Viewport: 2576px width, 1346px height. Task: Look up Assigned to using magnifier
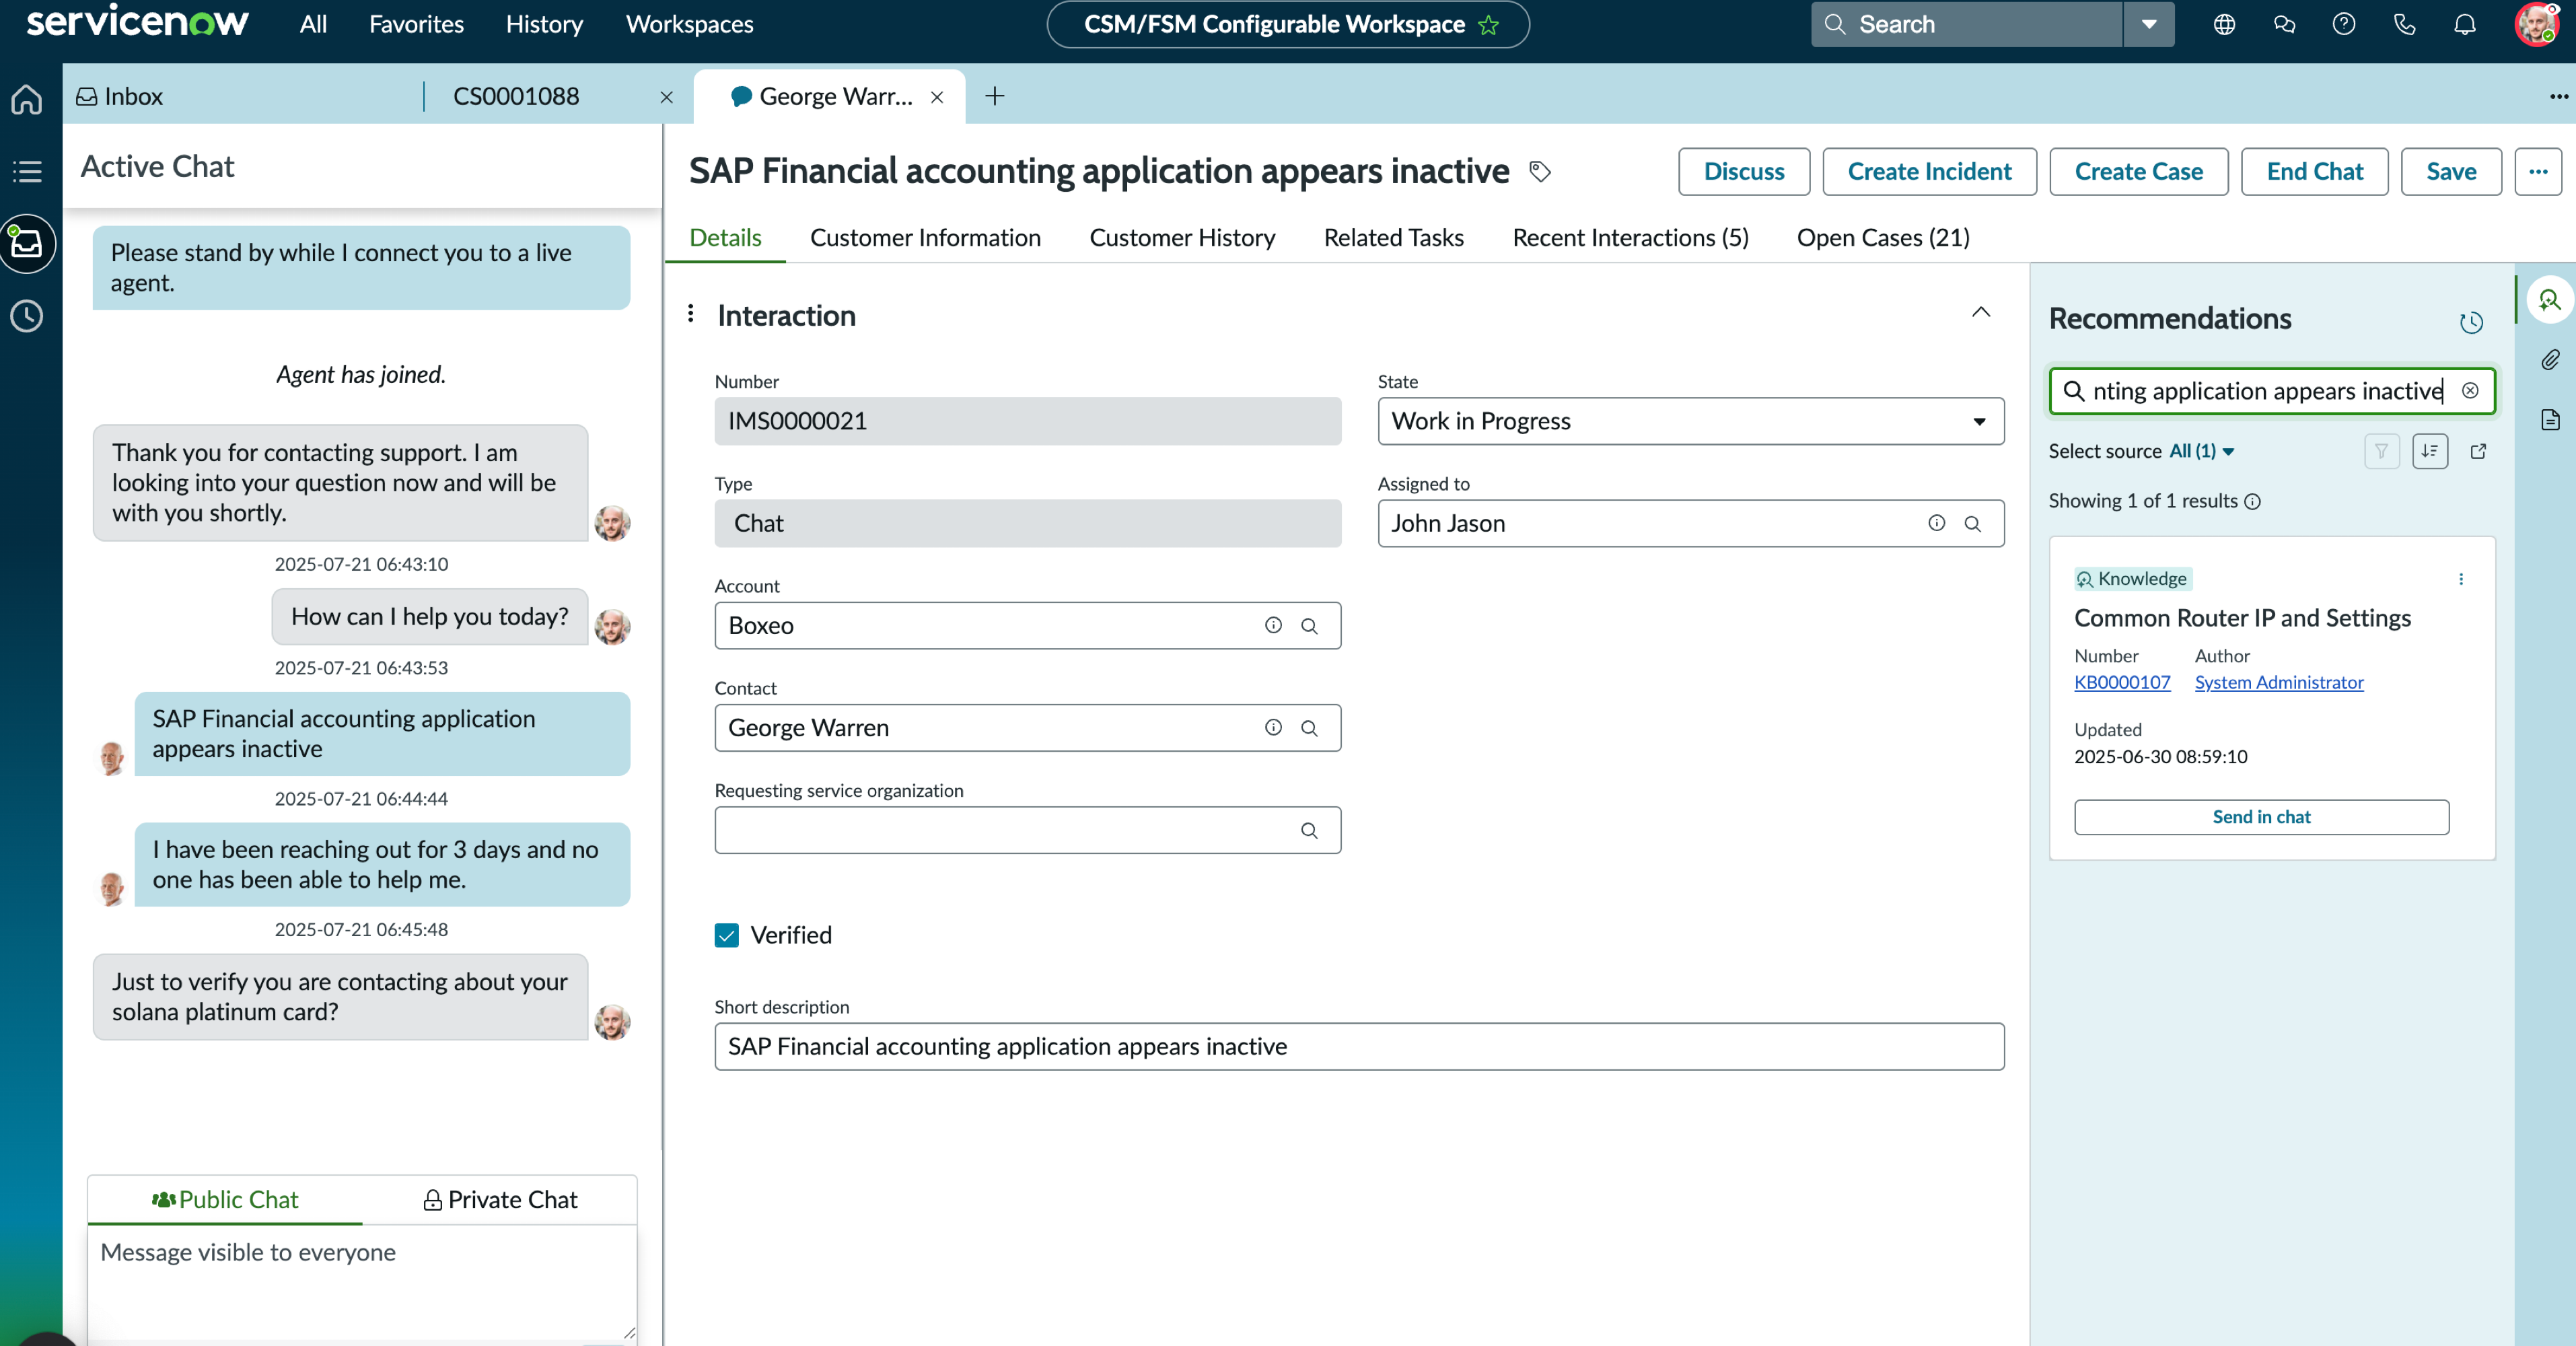(1973, 524)
